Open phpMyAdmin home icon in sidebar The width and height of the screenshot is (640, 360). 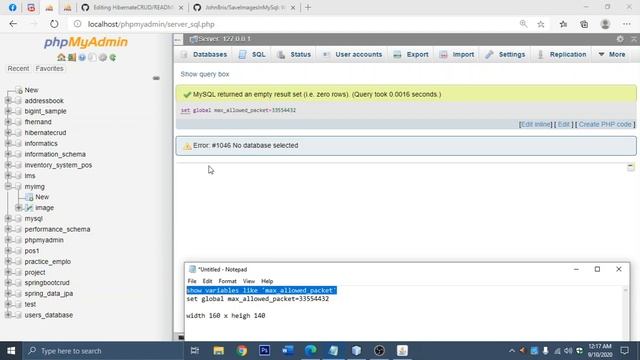tap(61, 58)
